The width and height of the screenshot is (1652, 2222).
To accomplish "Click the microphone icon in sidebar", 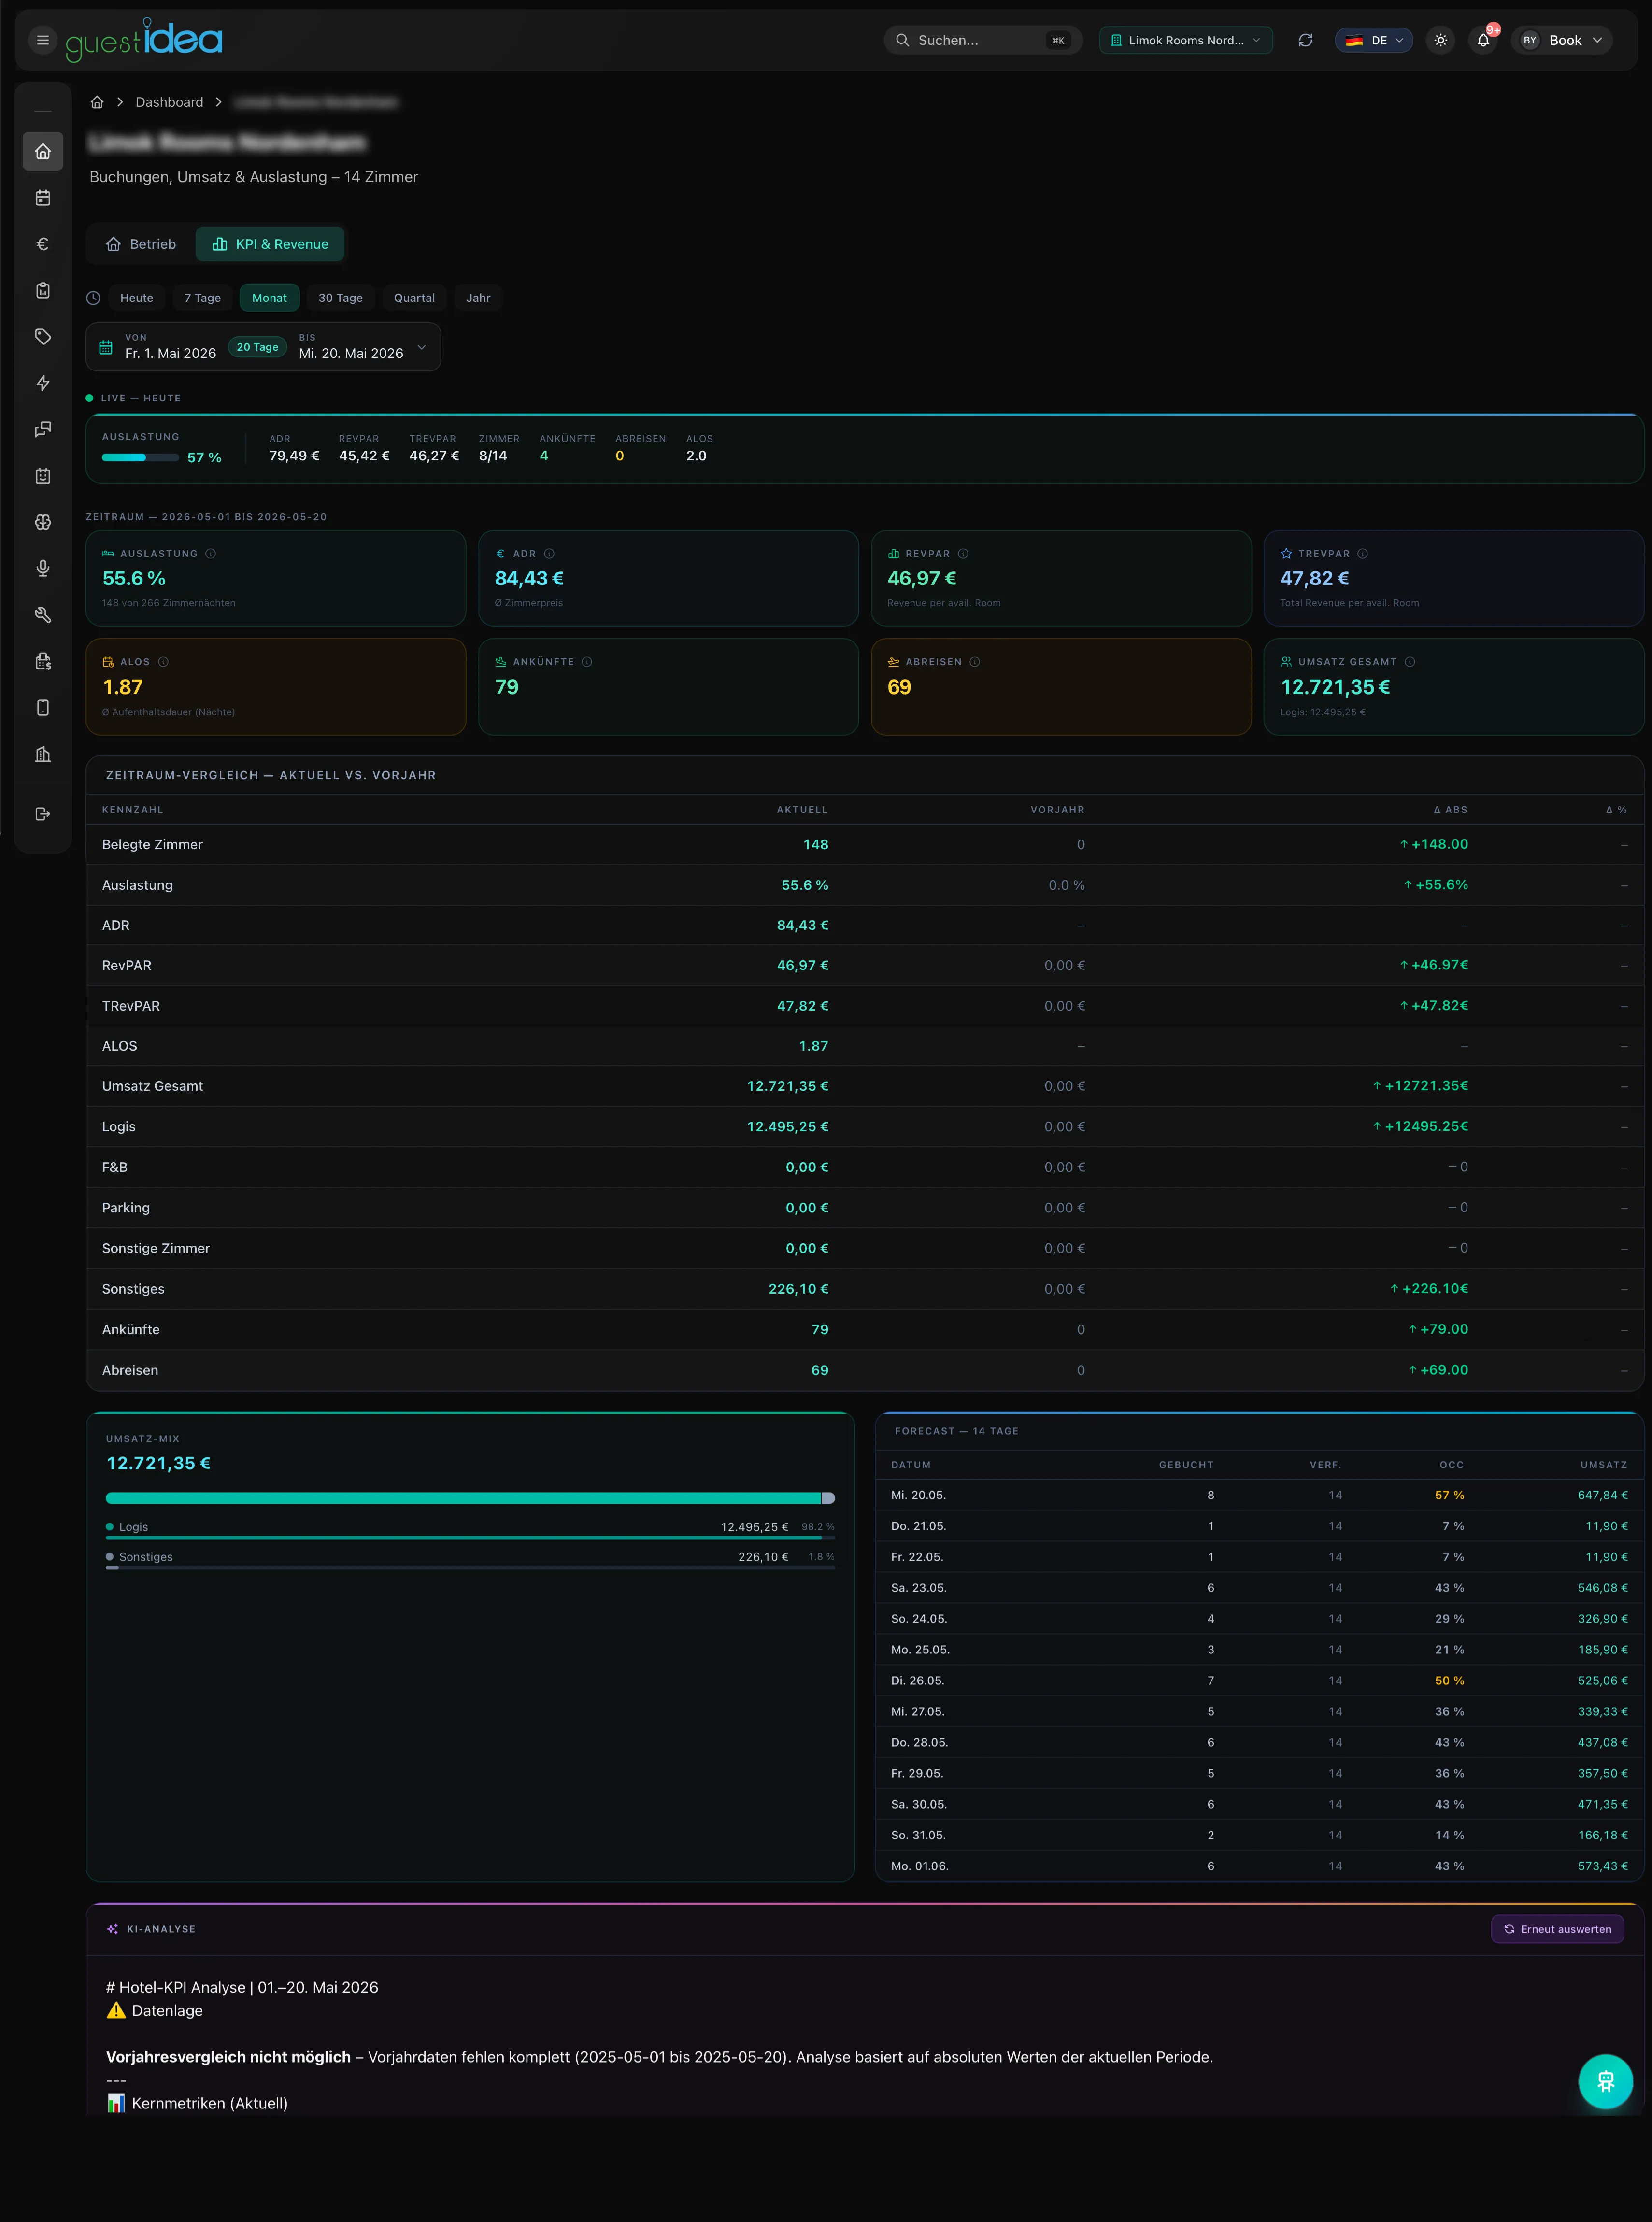I will pyautogui.click(x=43, y=568).
